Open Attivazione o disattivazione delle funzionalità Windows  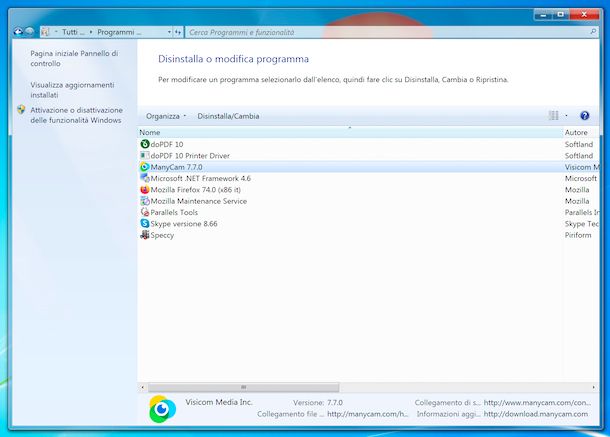76,115
